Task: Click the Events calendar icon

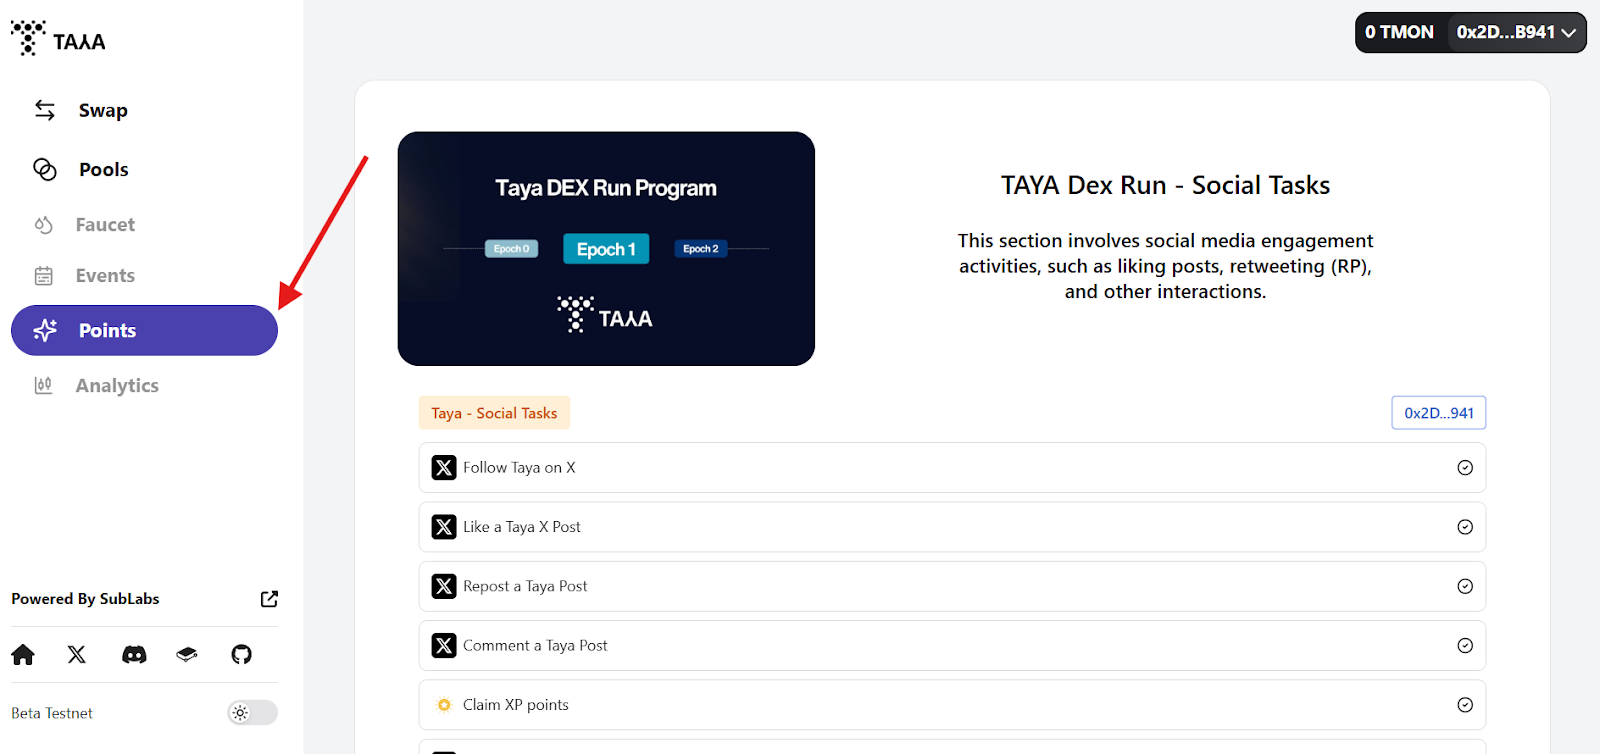Action: coord(44,276)
